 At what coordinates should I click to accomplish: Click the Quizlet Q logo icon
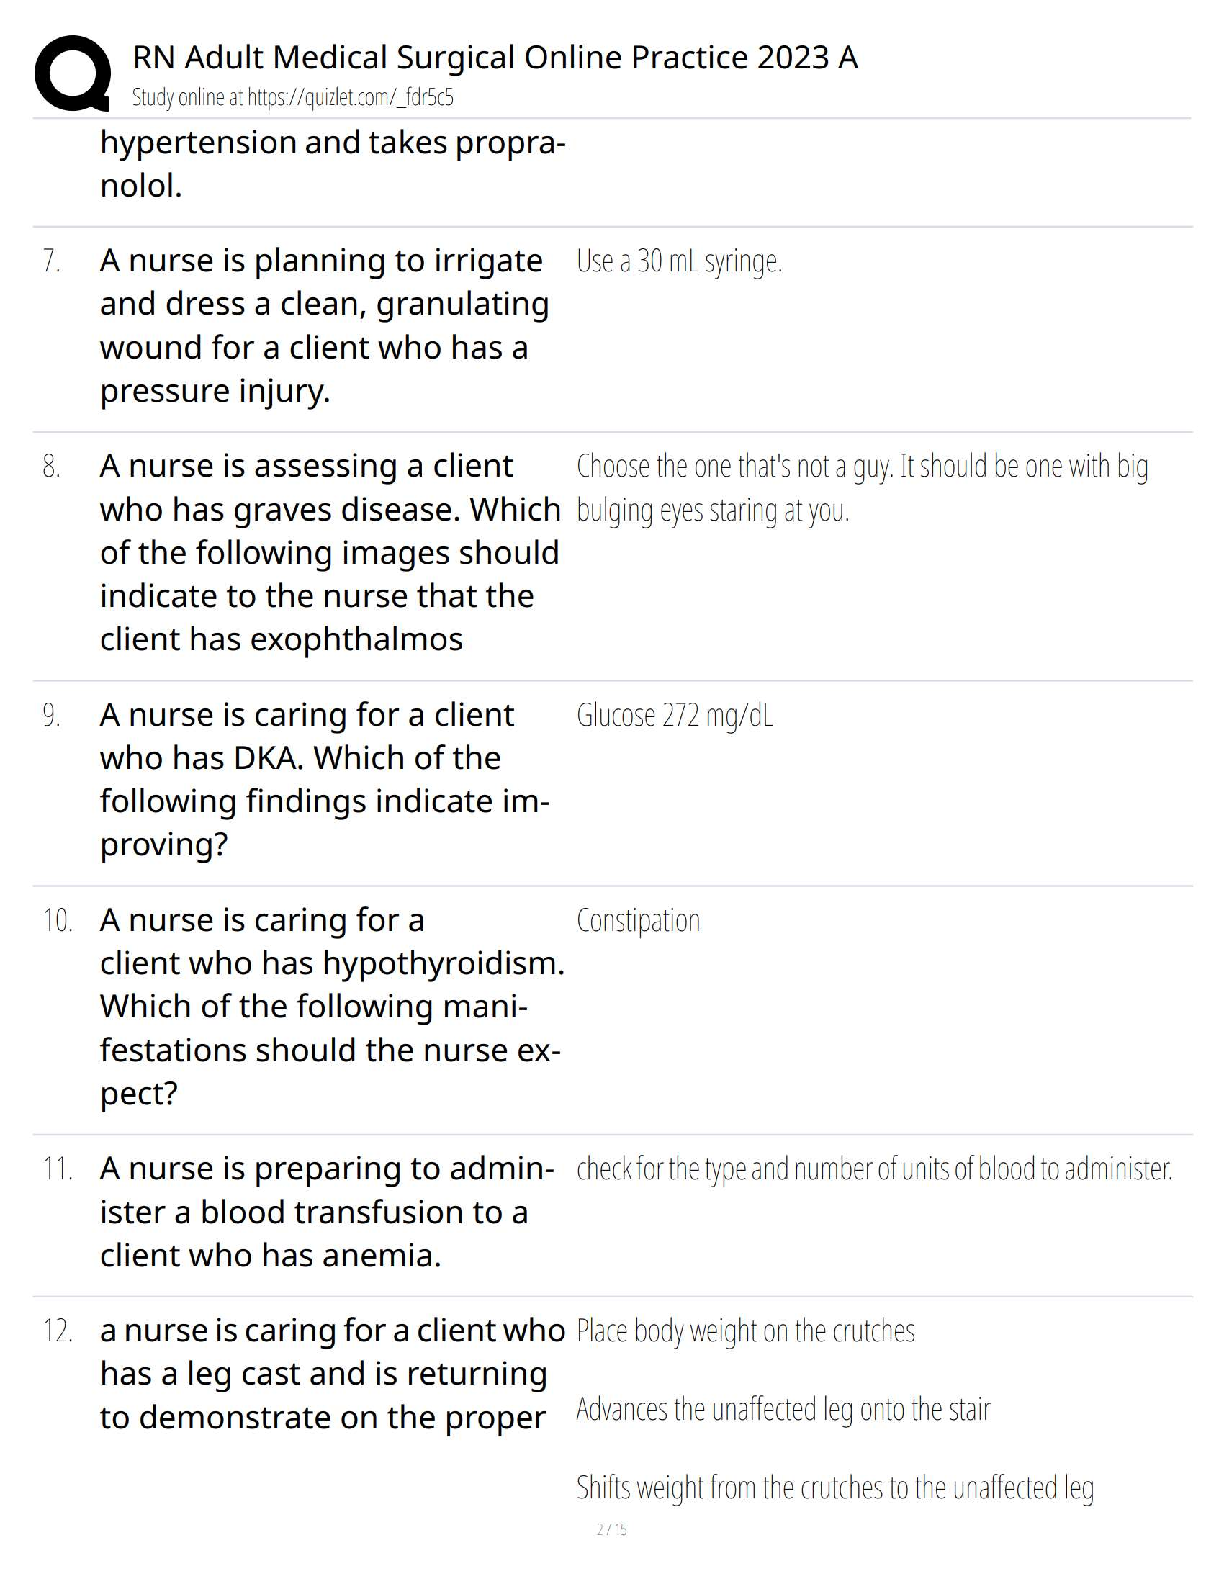72,73
